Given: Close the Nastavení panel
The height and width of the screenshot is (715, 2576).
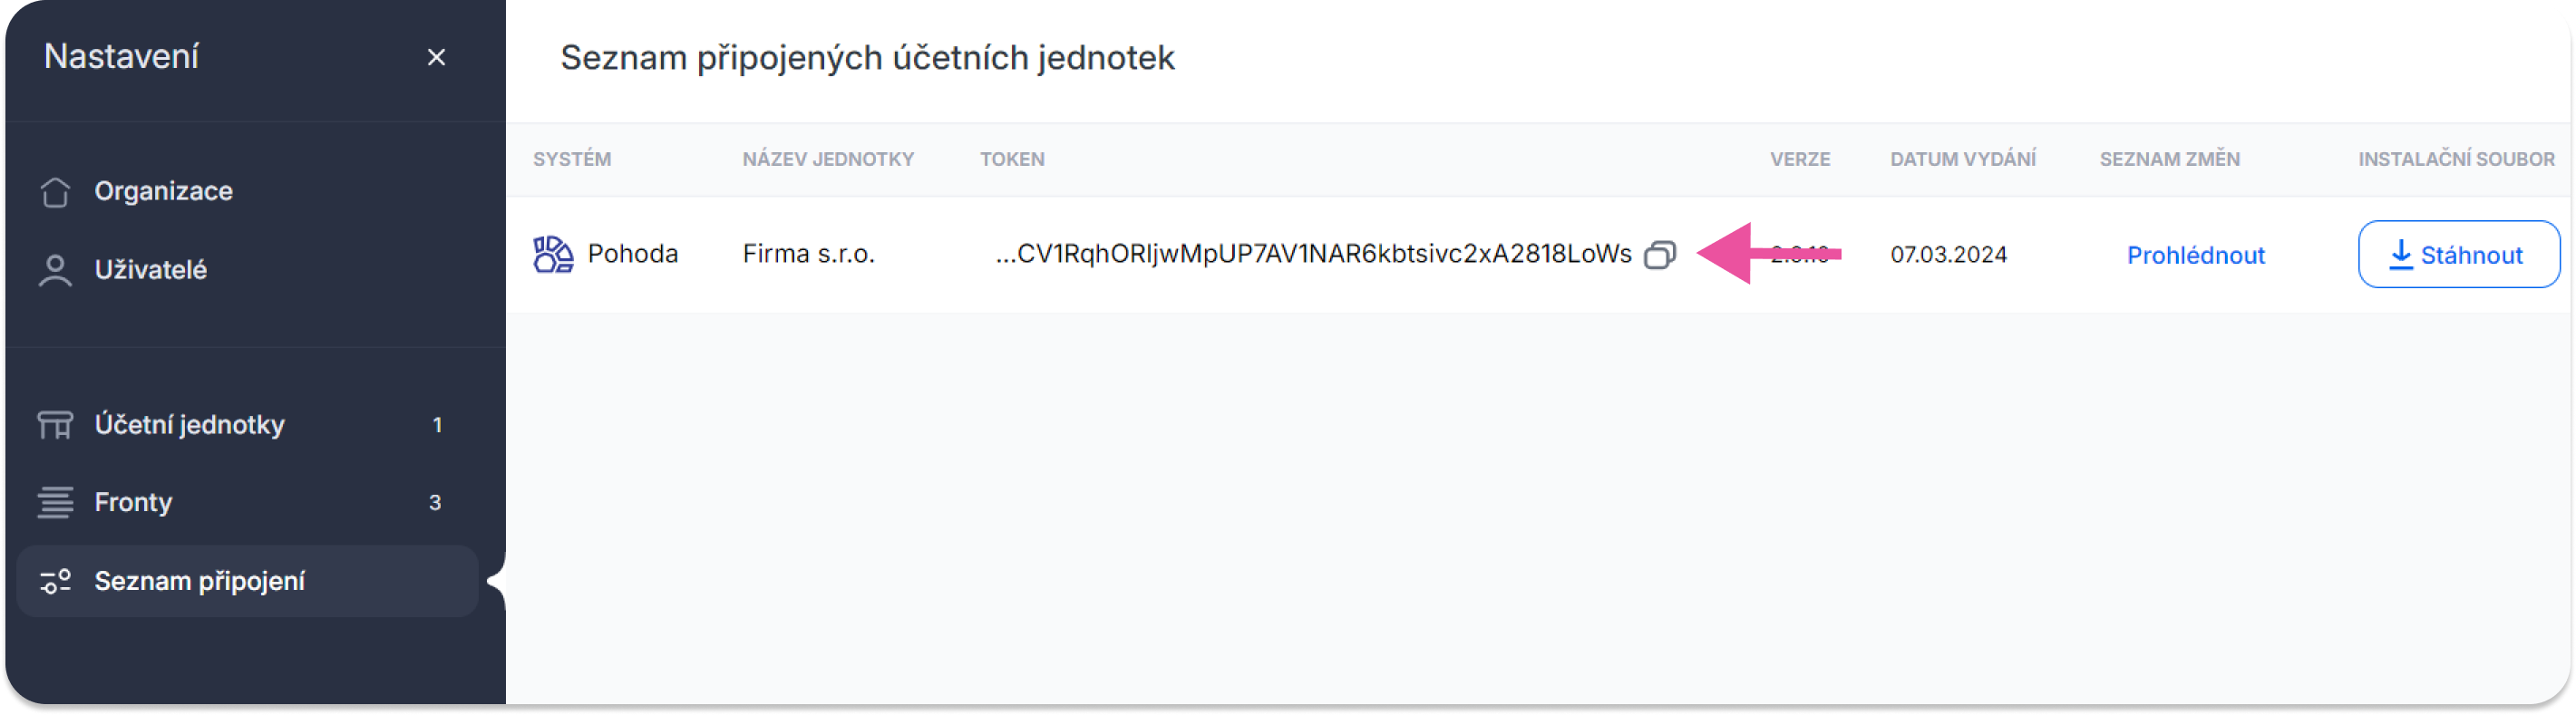Looking at the screenshot, I should (x=436, y=57).
